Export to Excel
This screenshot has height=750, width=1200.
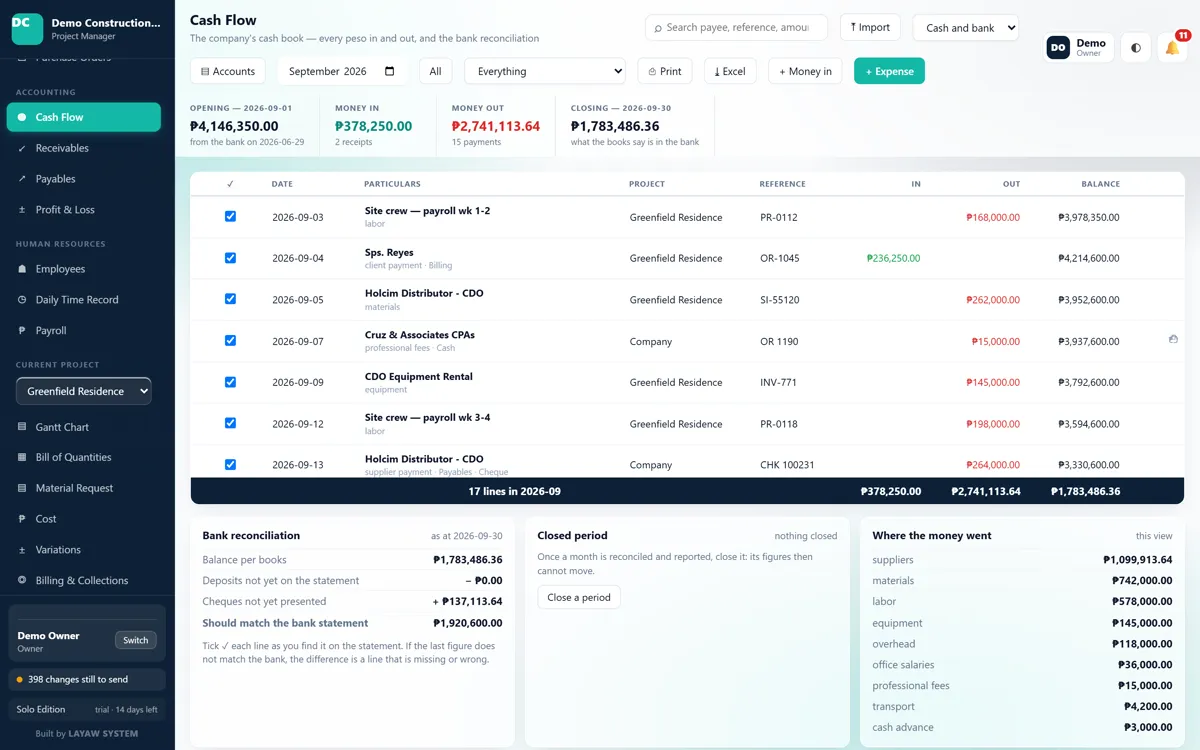(730, 71)
